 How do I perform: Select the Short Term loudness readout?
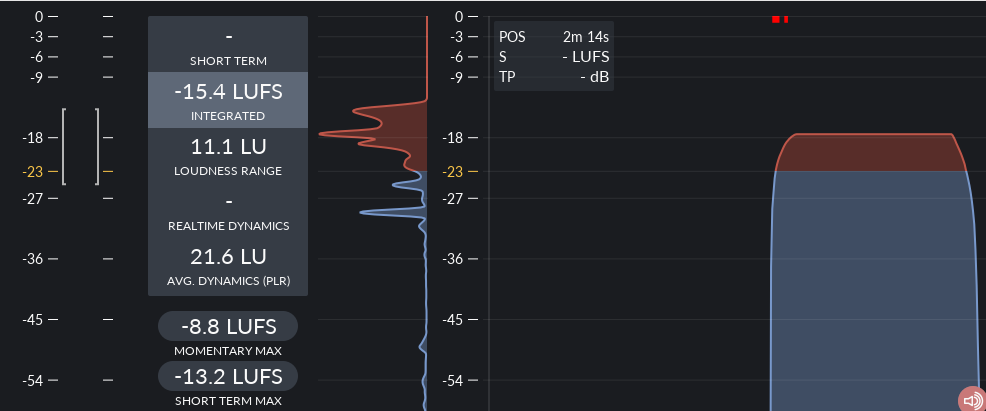click(x=228, y=45)
